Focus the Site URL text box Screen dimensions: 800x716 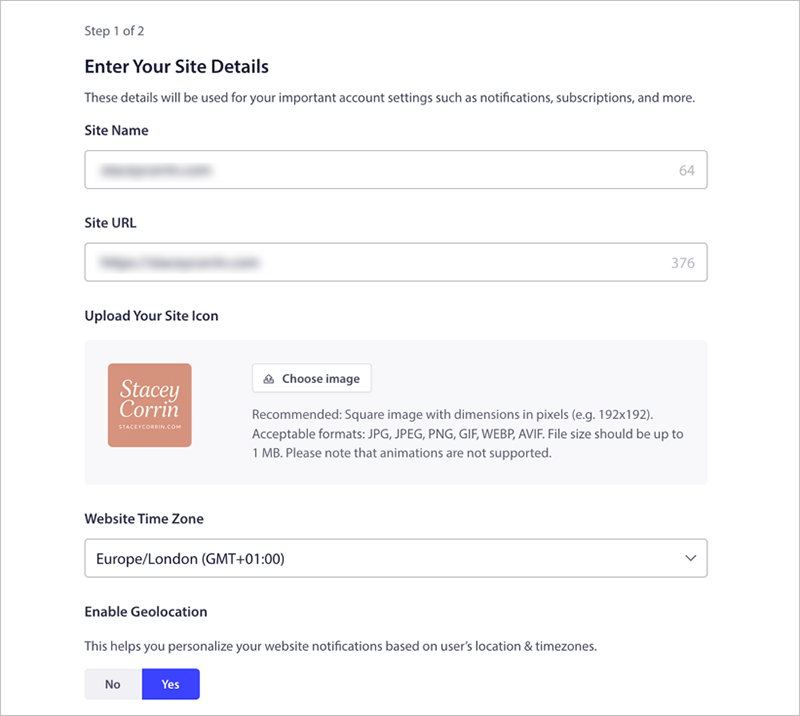380,263
